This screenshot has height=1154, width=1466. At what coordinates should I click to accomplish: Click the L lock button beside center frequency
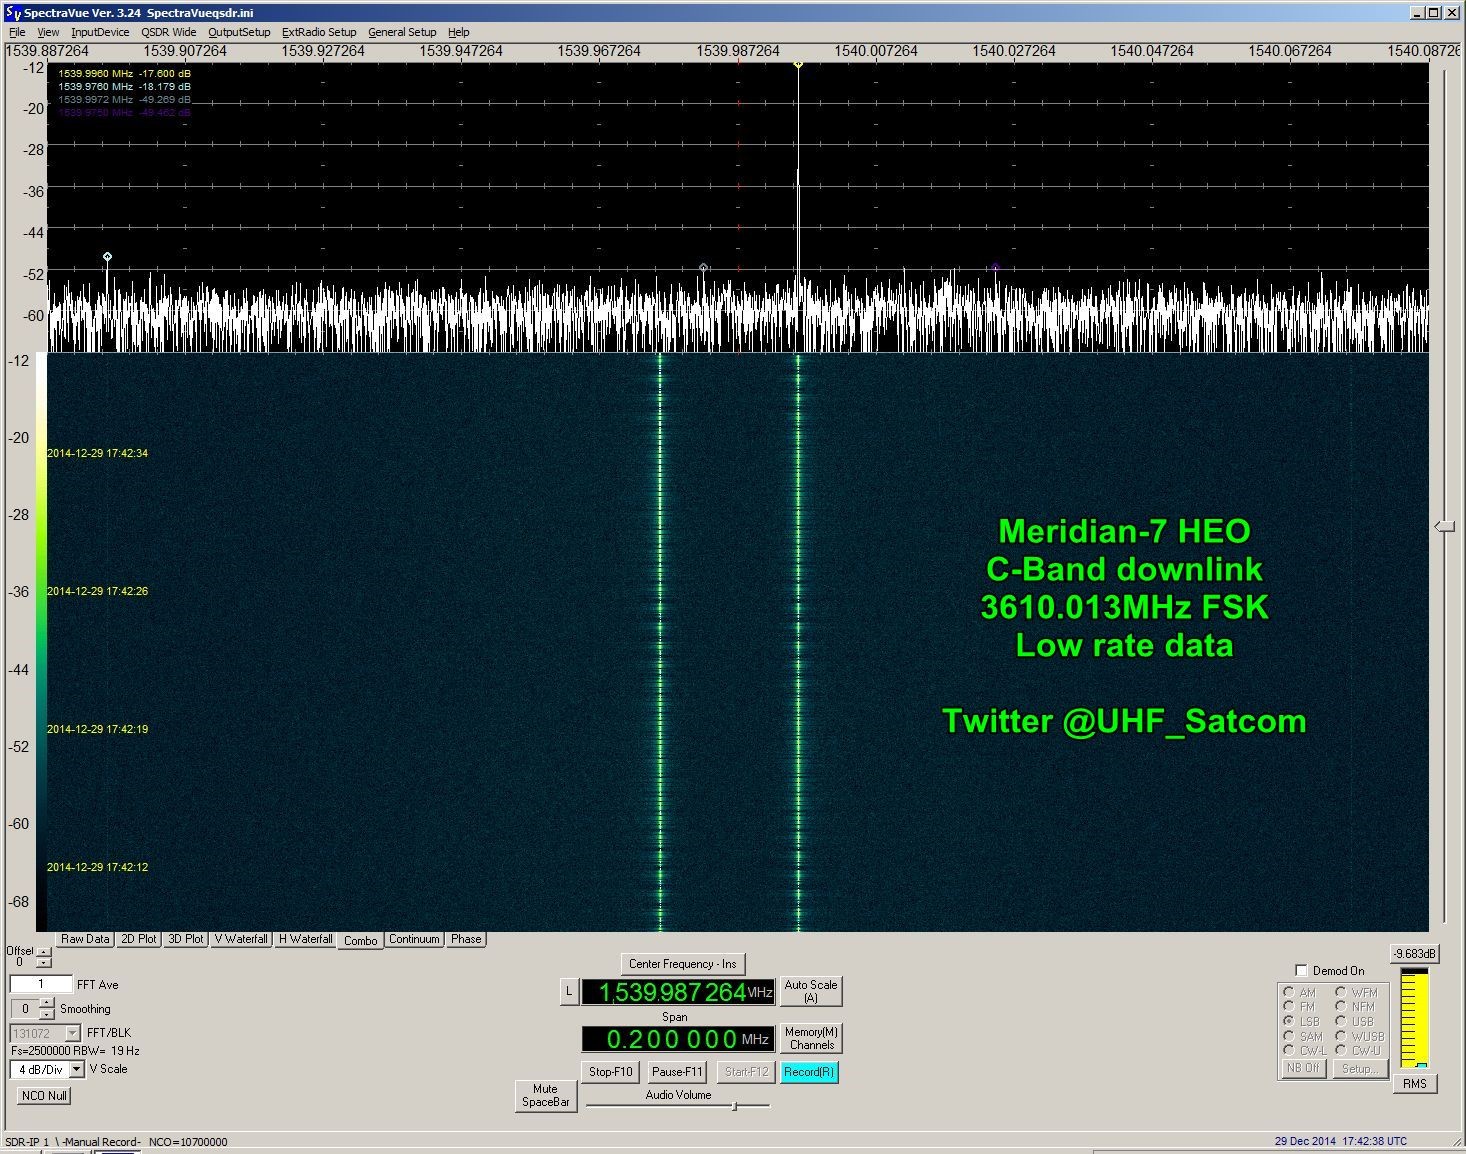(x=568, y=992)
